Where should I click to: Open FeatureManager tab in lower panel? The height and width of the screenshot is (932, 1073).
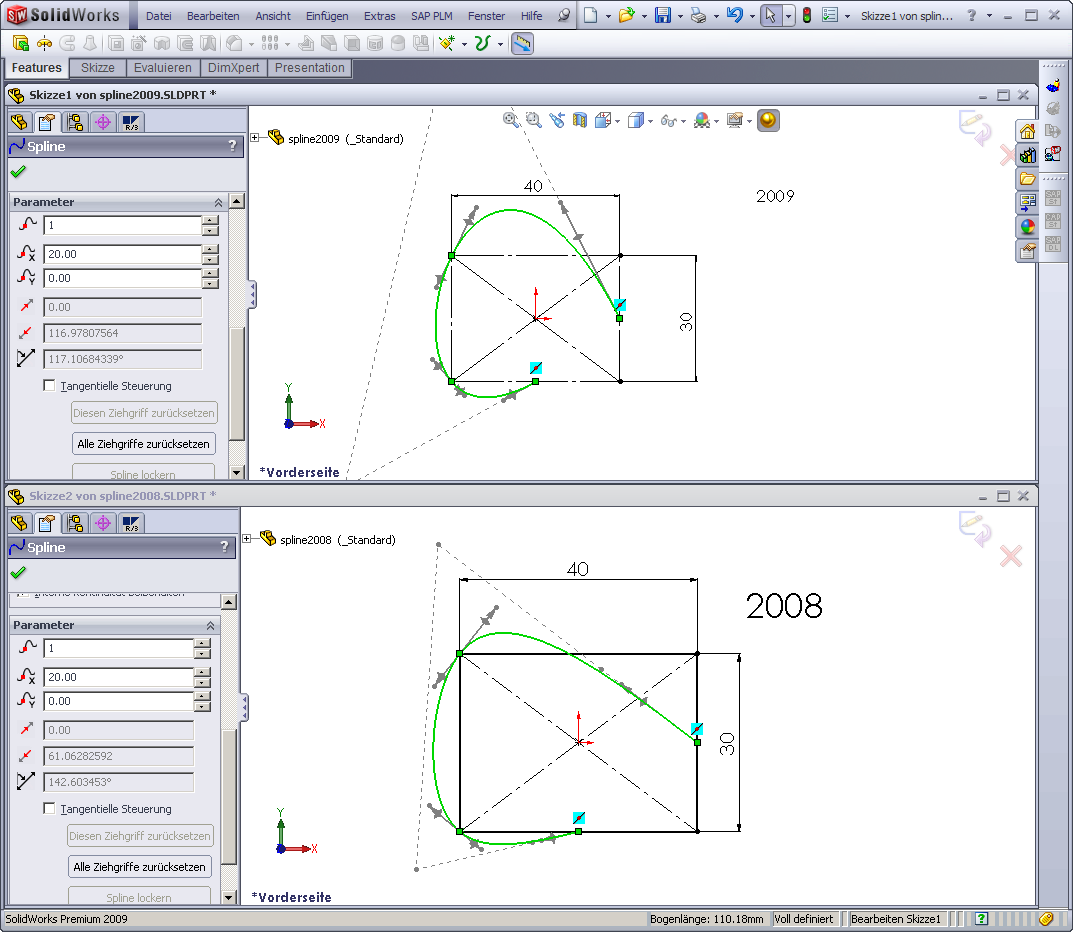point(19,523)
